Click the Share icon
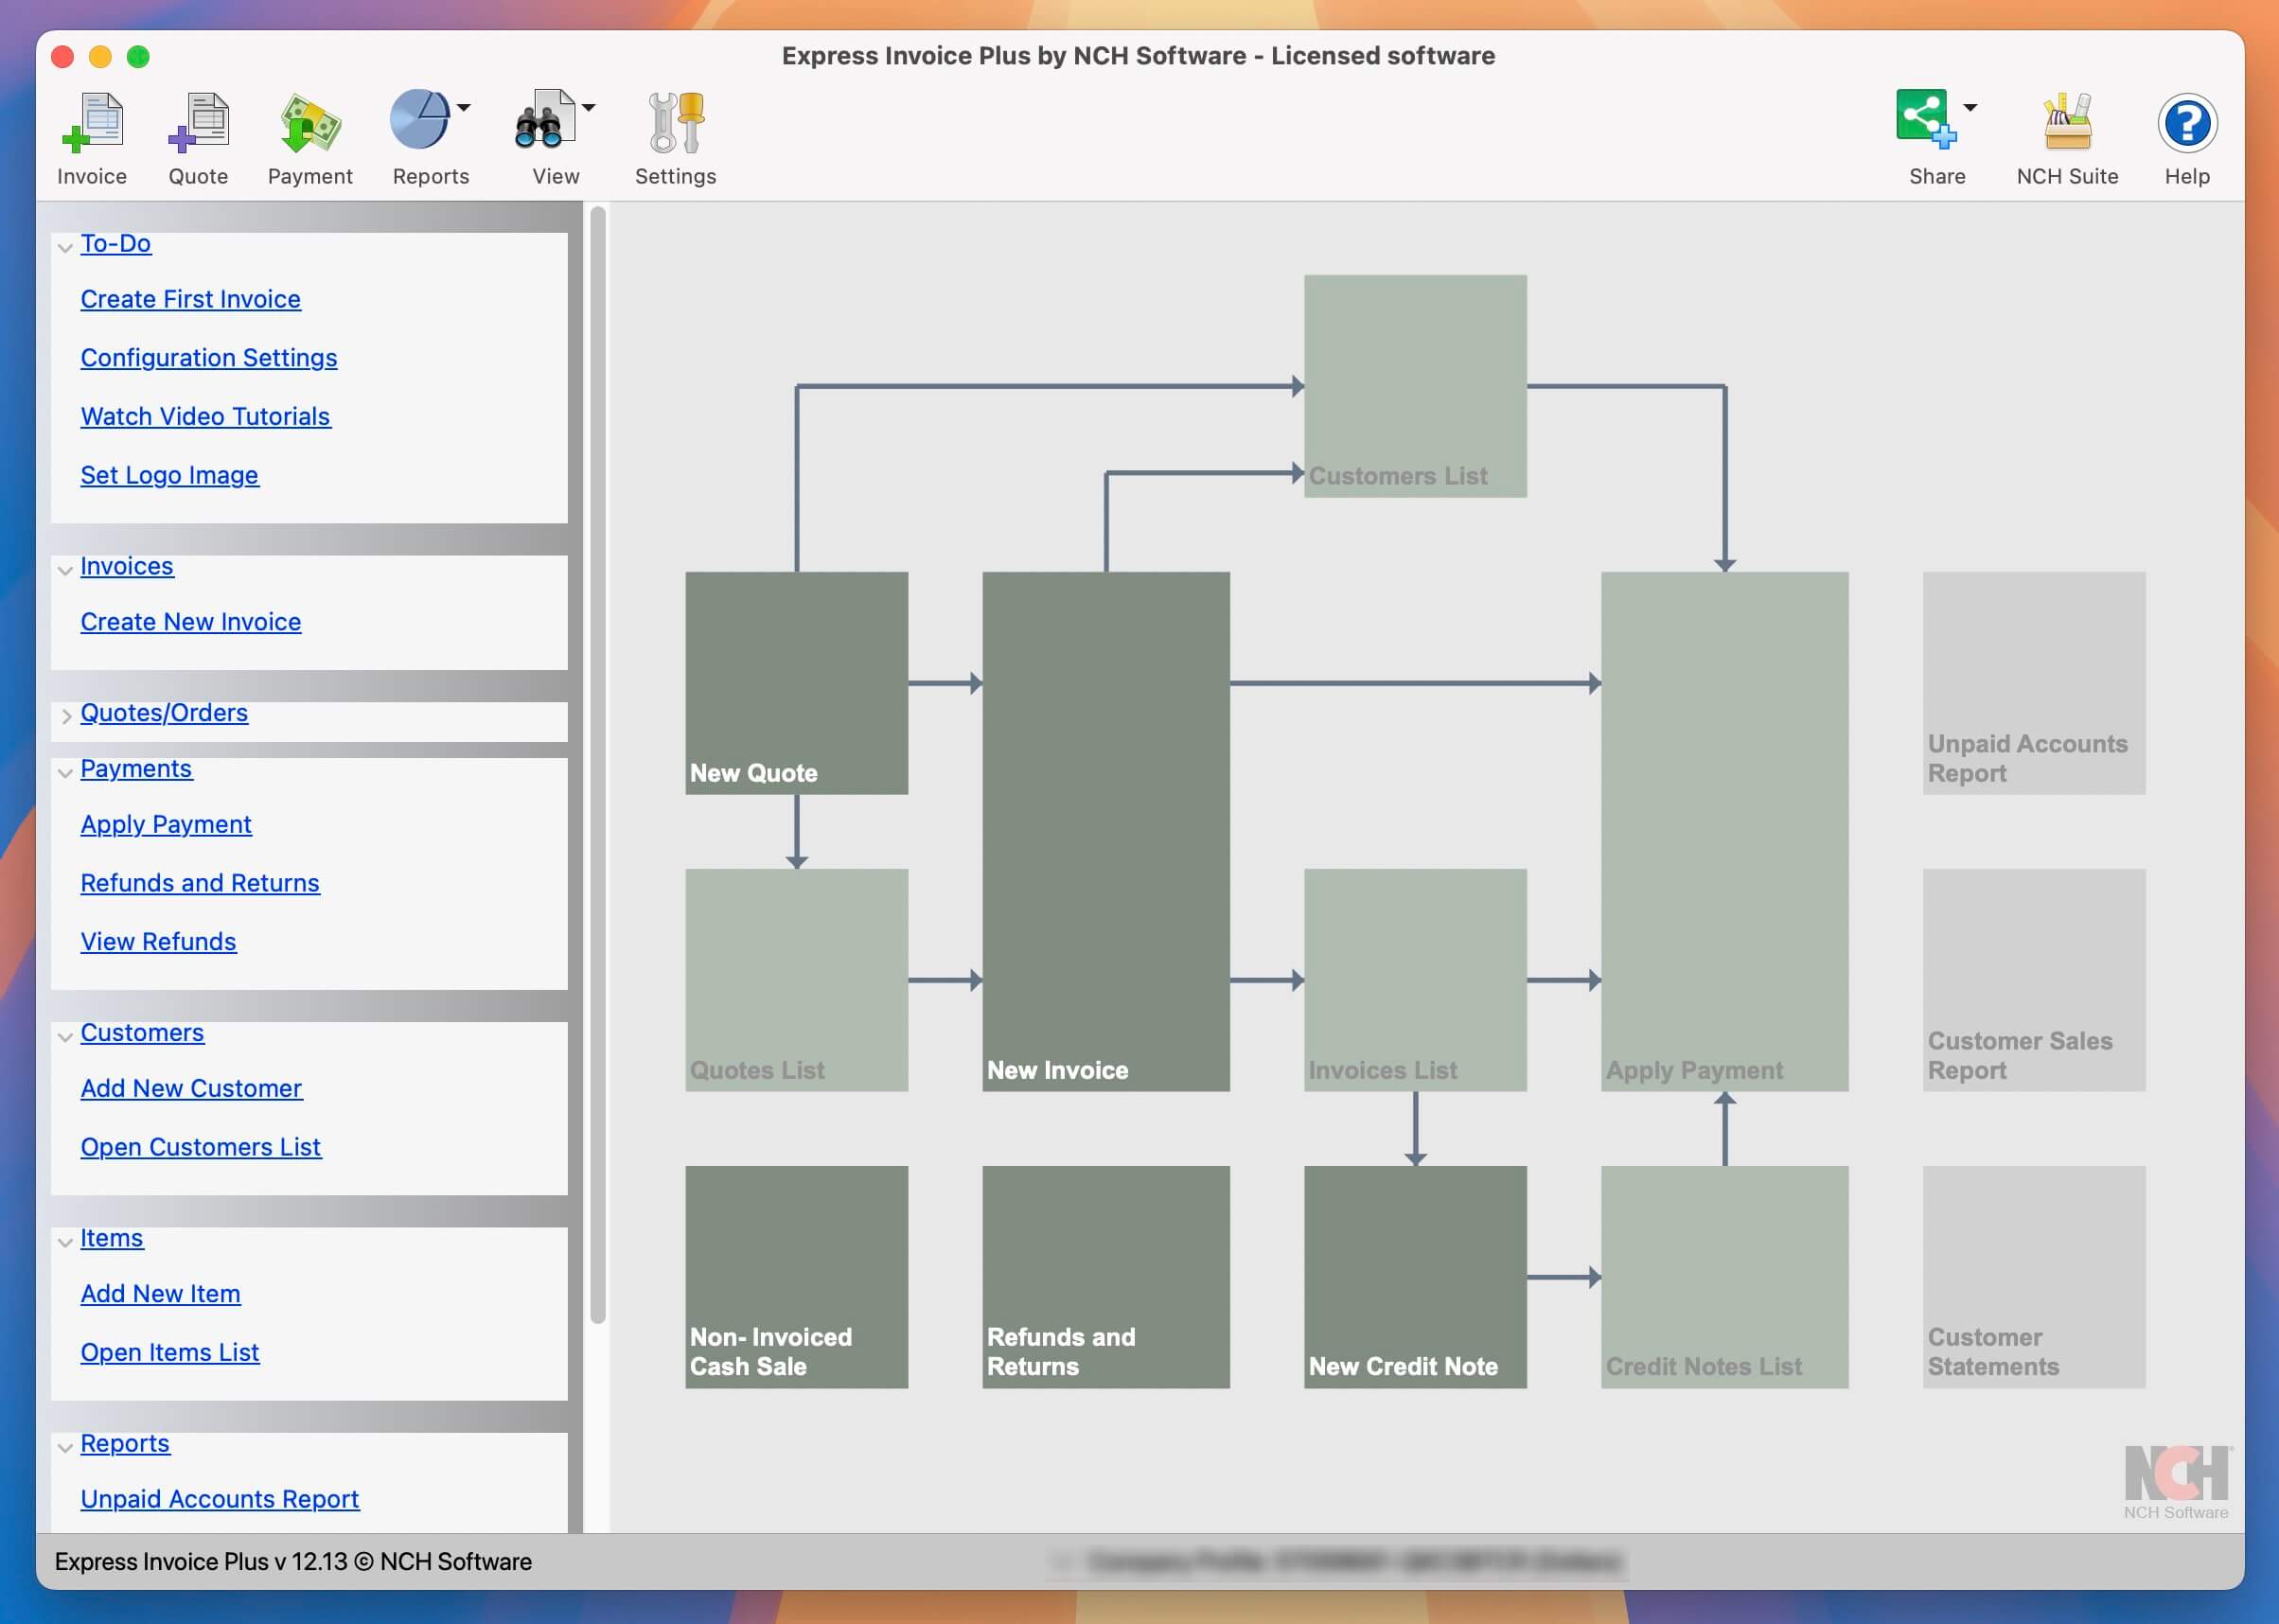 click(1925, 119)
